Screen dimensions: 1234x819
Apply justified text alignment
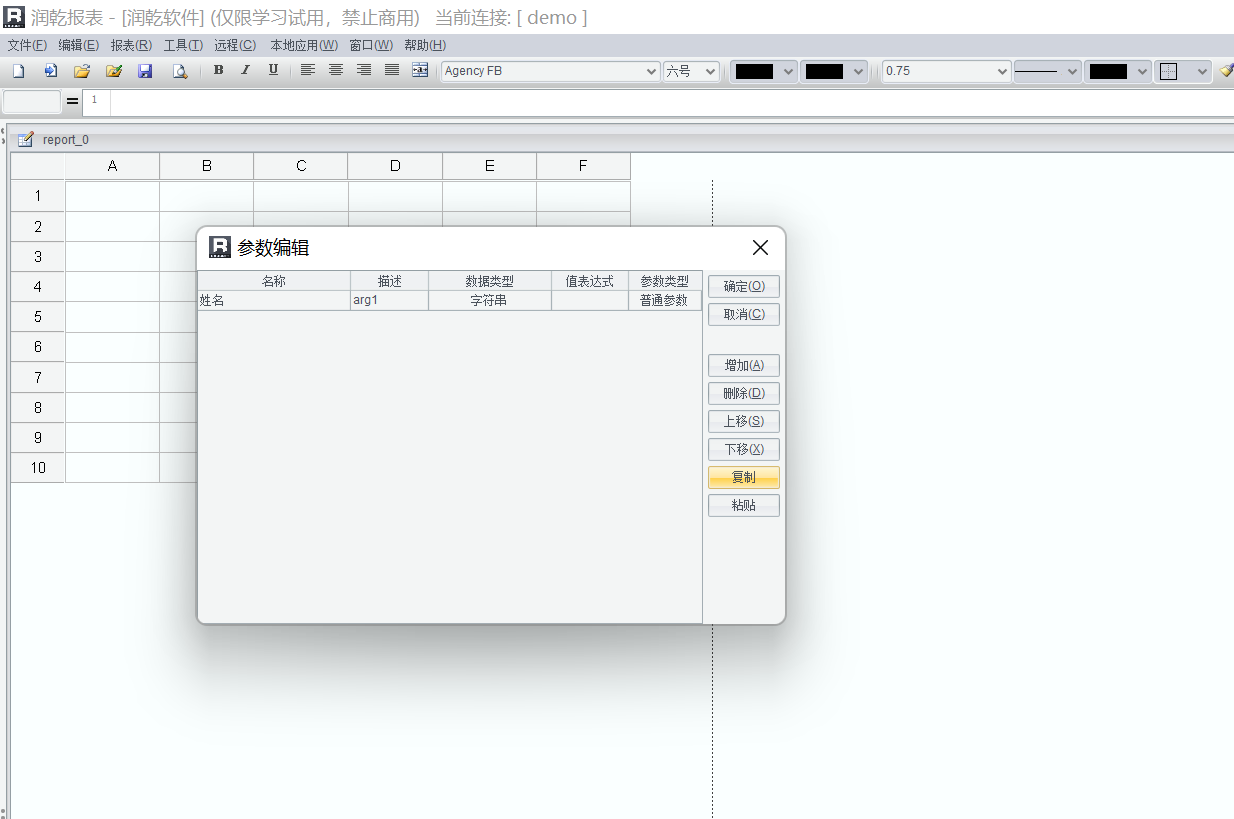pos(392,70)
